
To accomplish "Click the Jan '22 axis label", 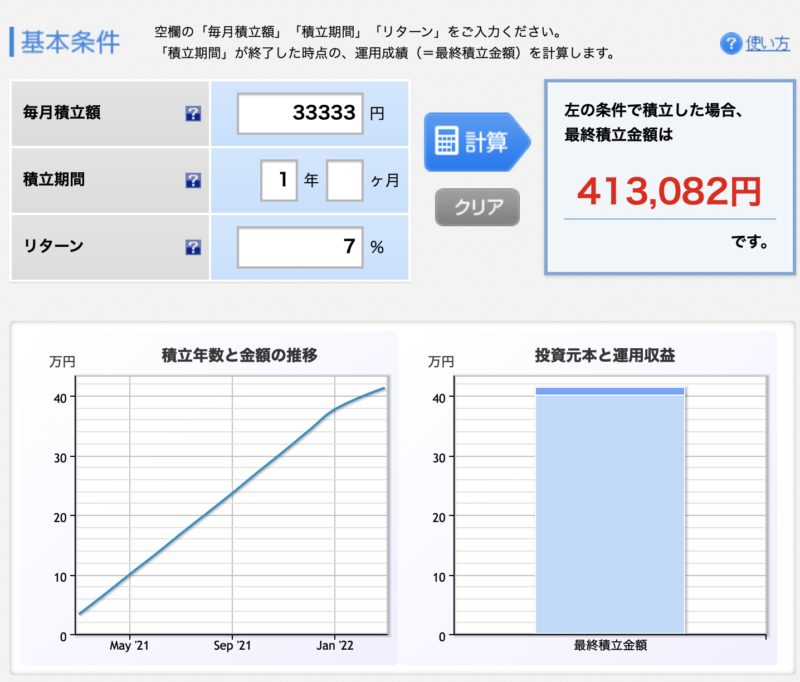I will 334,645.
